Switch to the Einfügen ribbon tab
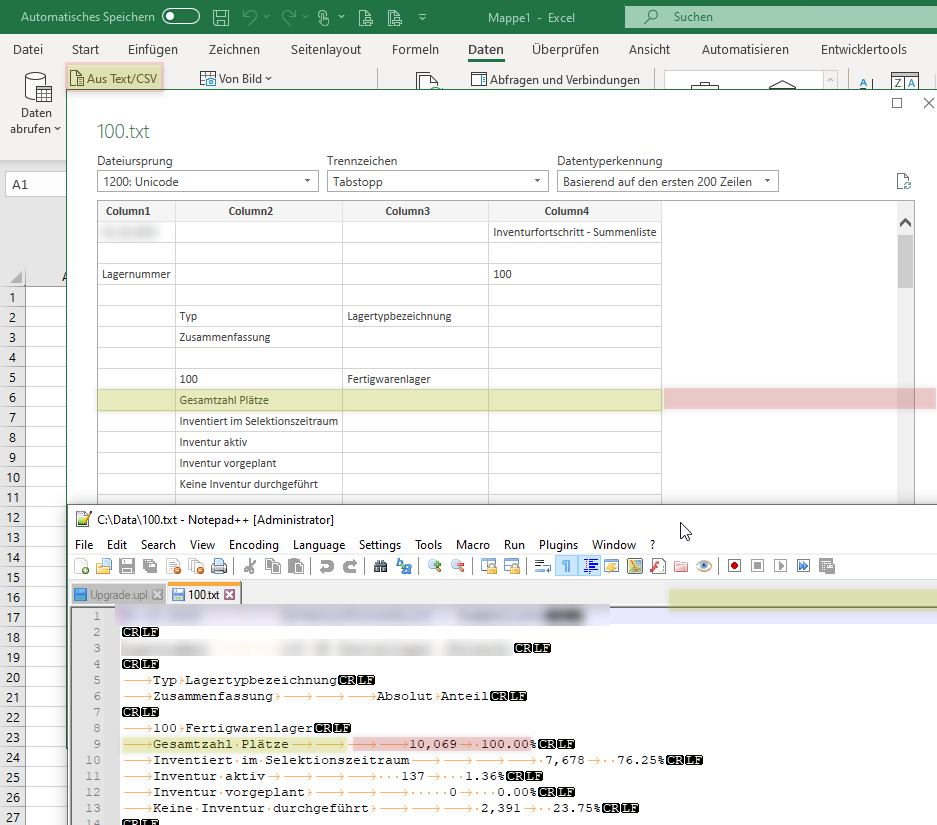Viewport: 937px width, 825px height. click(x=153, y=50)
